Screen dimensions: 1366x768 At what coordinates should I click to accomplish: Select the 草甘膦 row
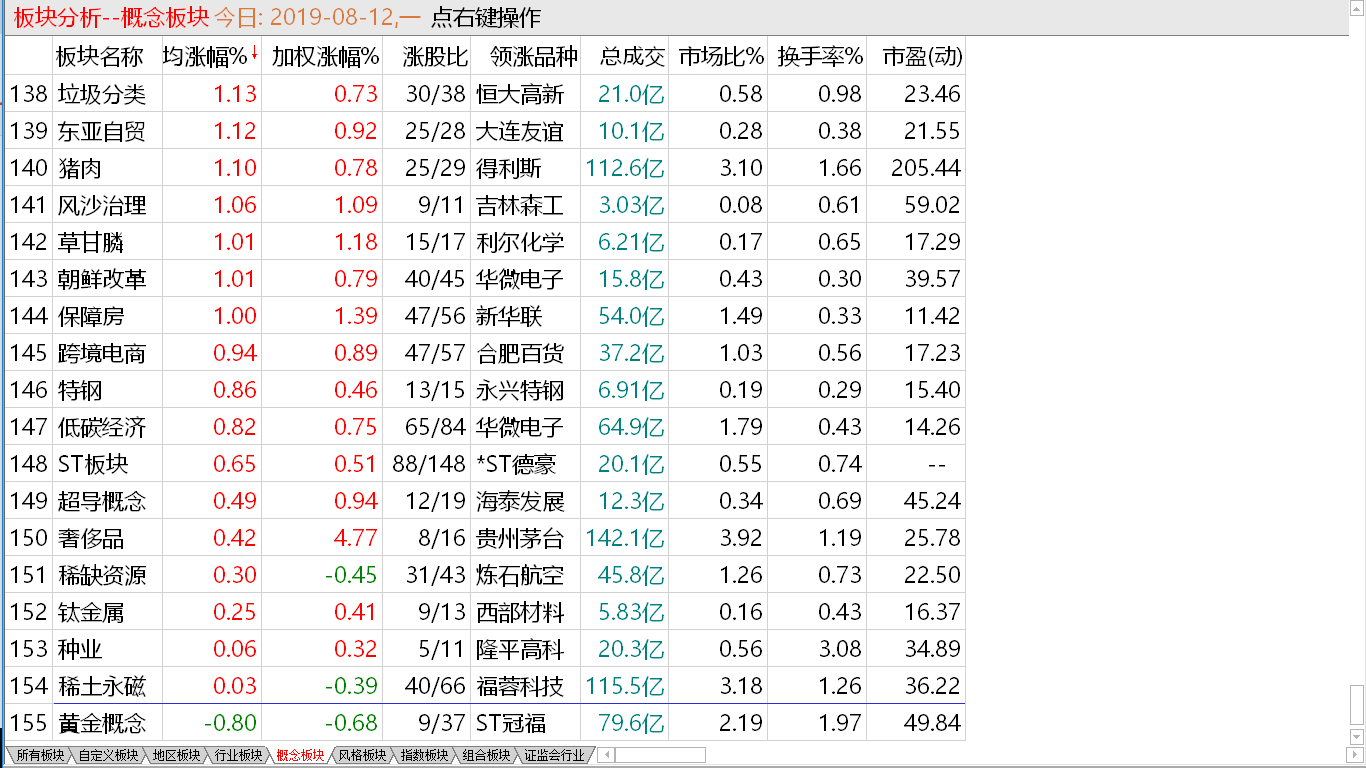tap(485, 242)
